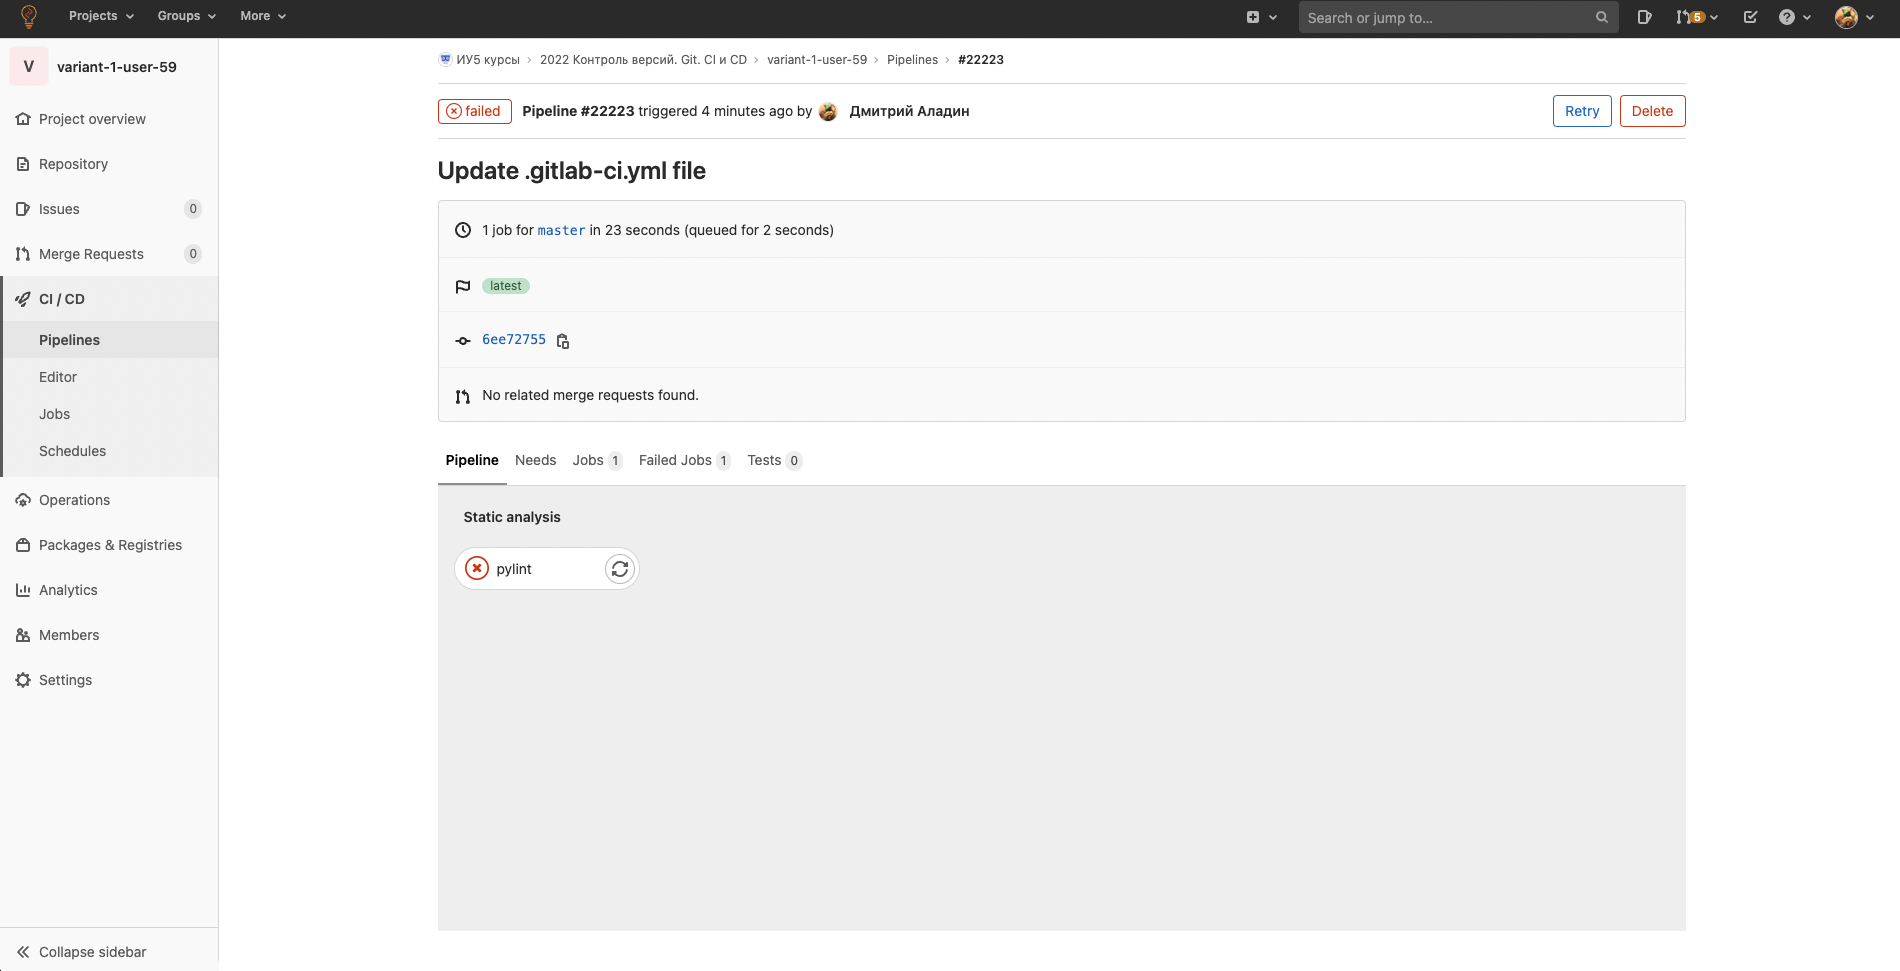Screen dimensions: 1900x971
Task: Open the master branch link
Action: click(561, 230)
